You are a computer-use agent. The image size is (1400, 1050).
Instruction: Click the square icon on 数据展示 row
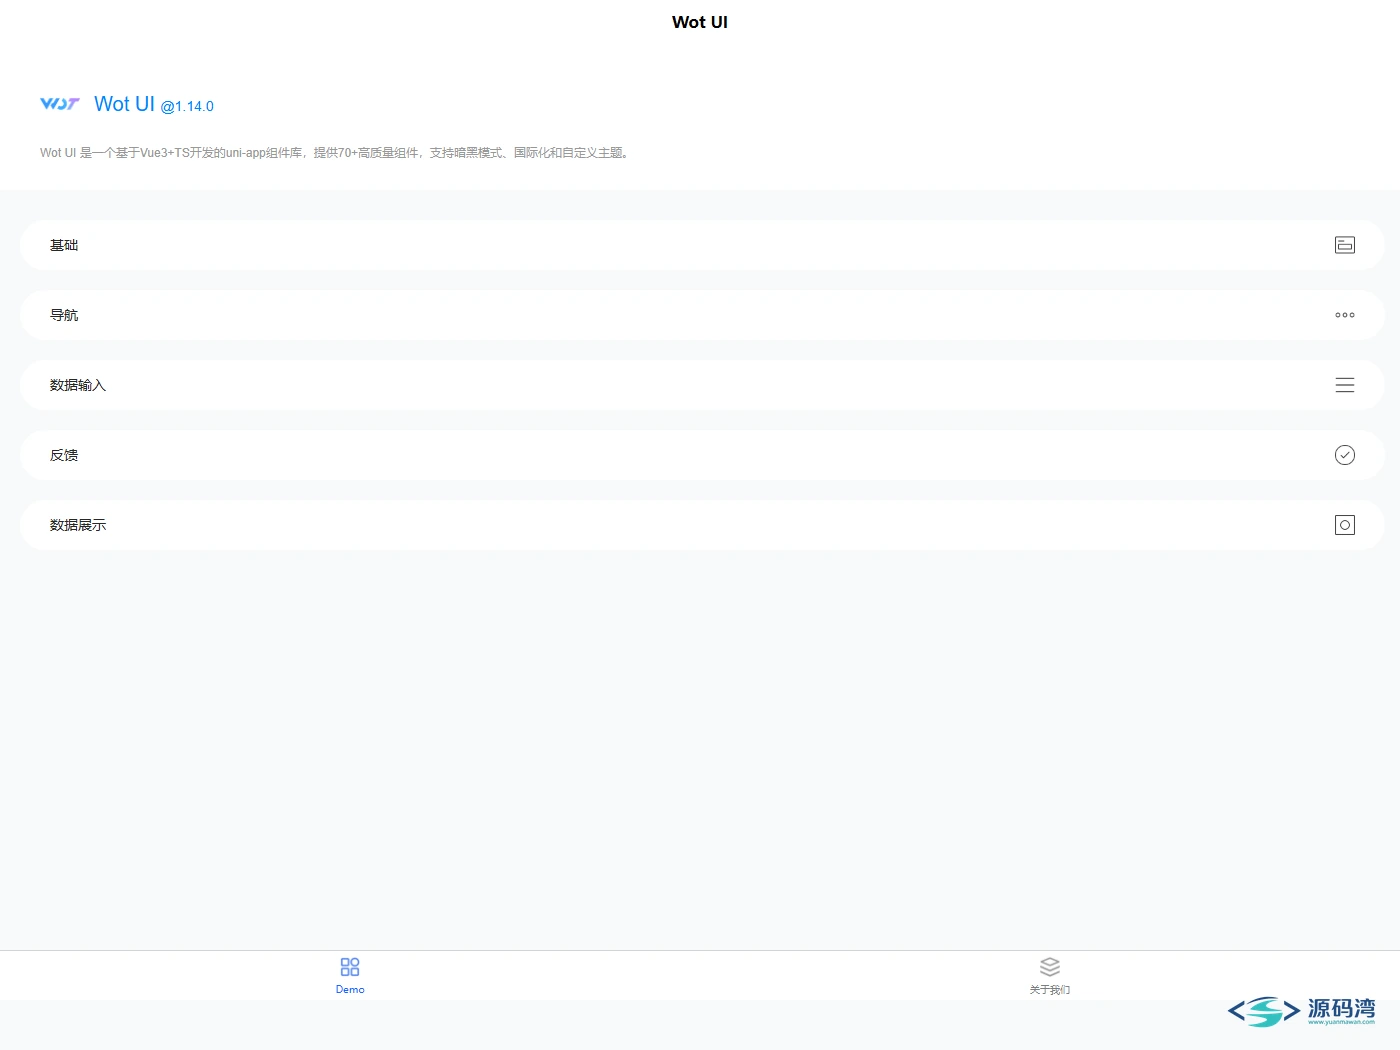point(1345,525)
